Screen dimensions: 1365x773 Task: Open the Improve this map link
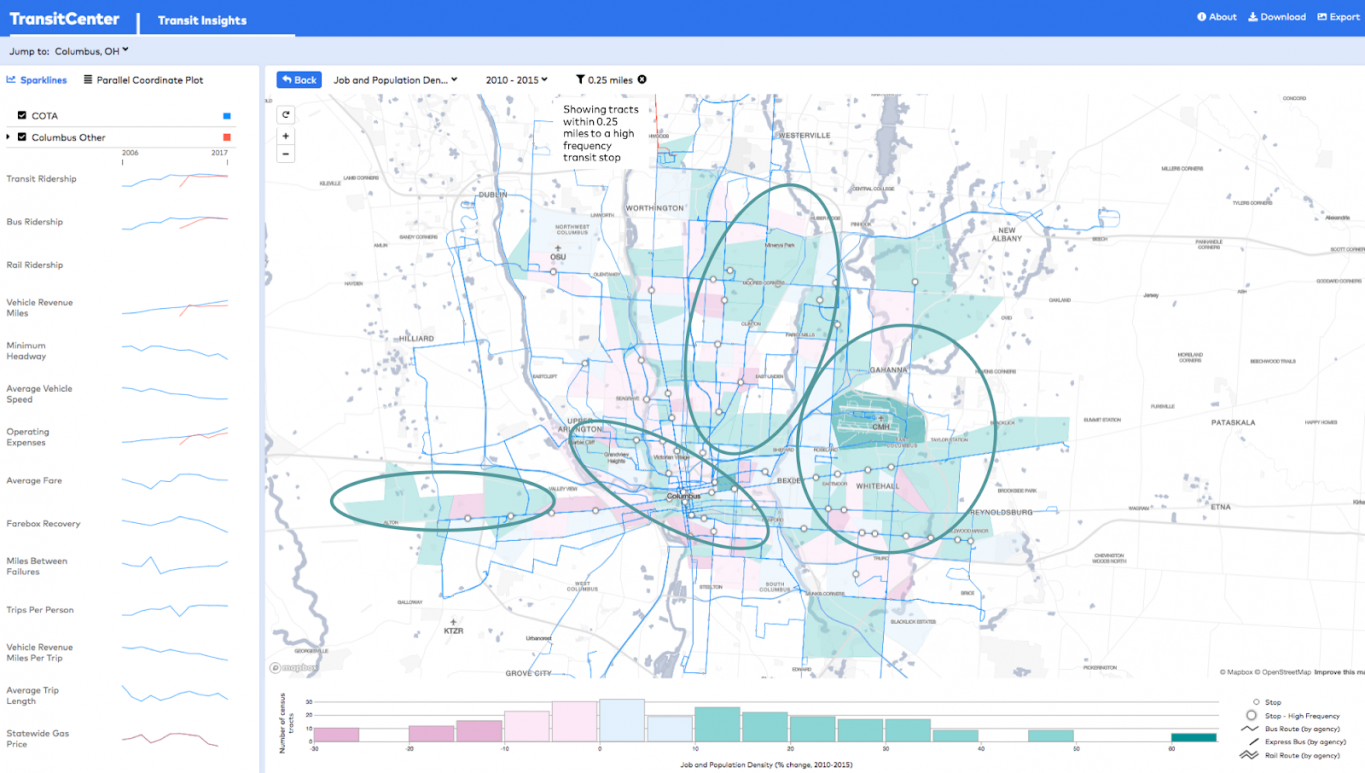pos(1339,672)
